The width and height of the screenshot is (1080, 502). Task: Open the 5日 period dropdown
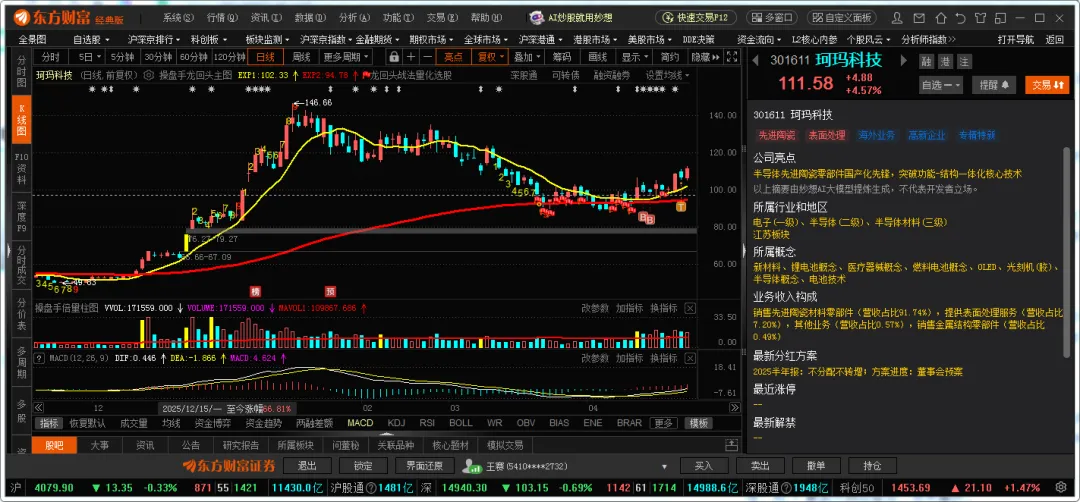(x=89, y=56)
